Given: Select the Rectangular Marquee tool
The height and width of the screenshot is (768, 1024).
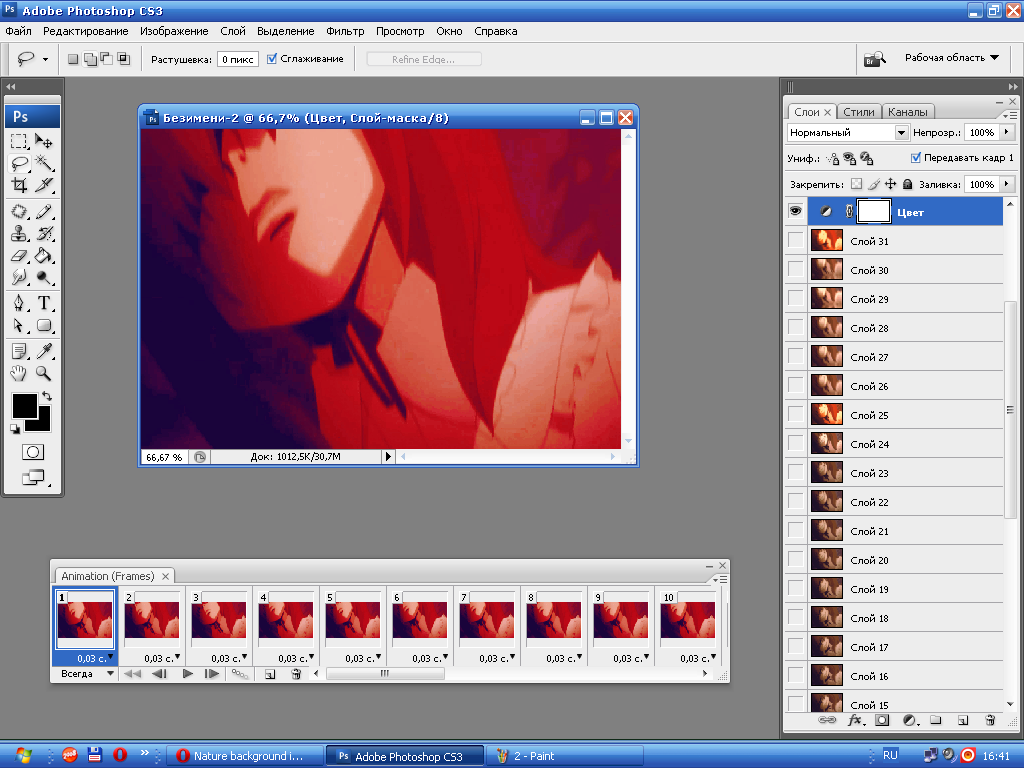Looking at the screenshot, I should click(x=19, y=141).
